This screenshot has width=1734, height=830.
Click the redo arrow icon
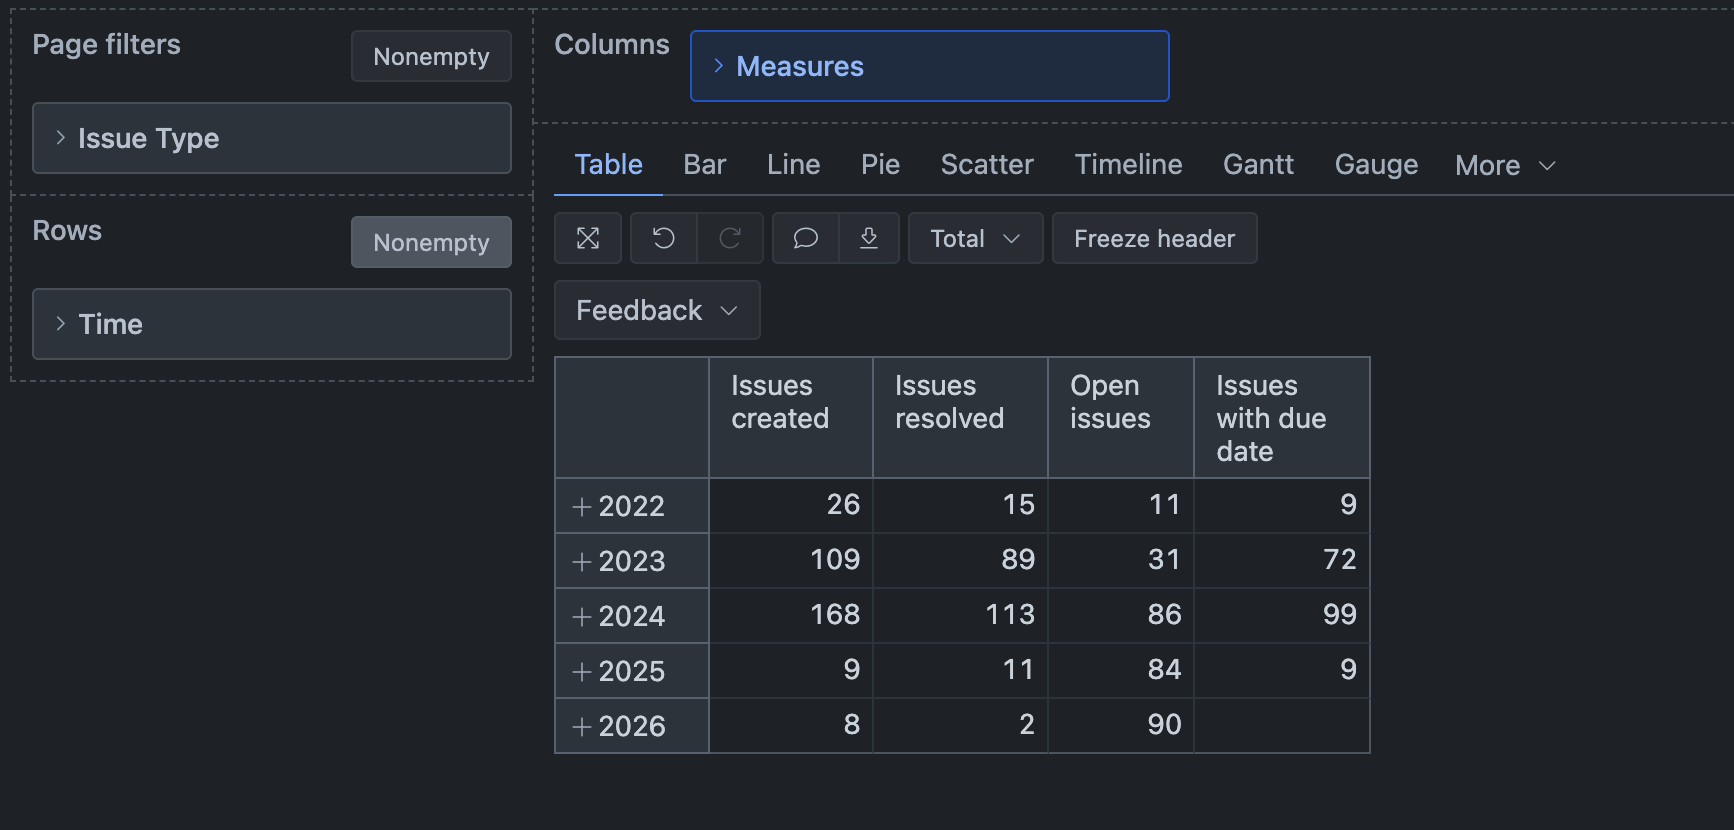(730, 238)
